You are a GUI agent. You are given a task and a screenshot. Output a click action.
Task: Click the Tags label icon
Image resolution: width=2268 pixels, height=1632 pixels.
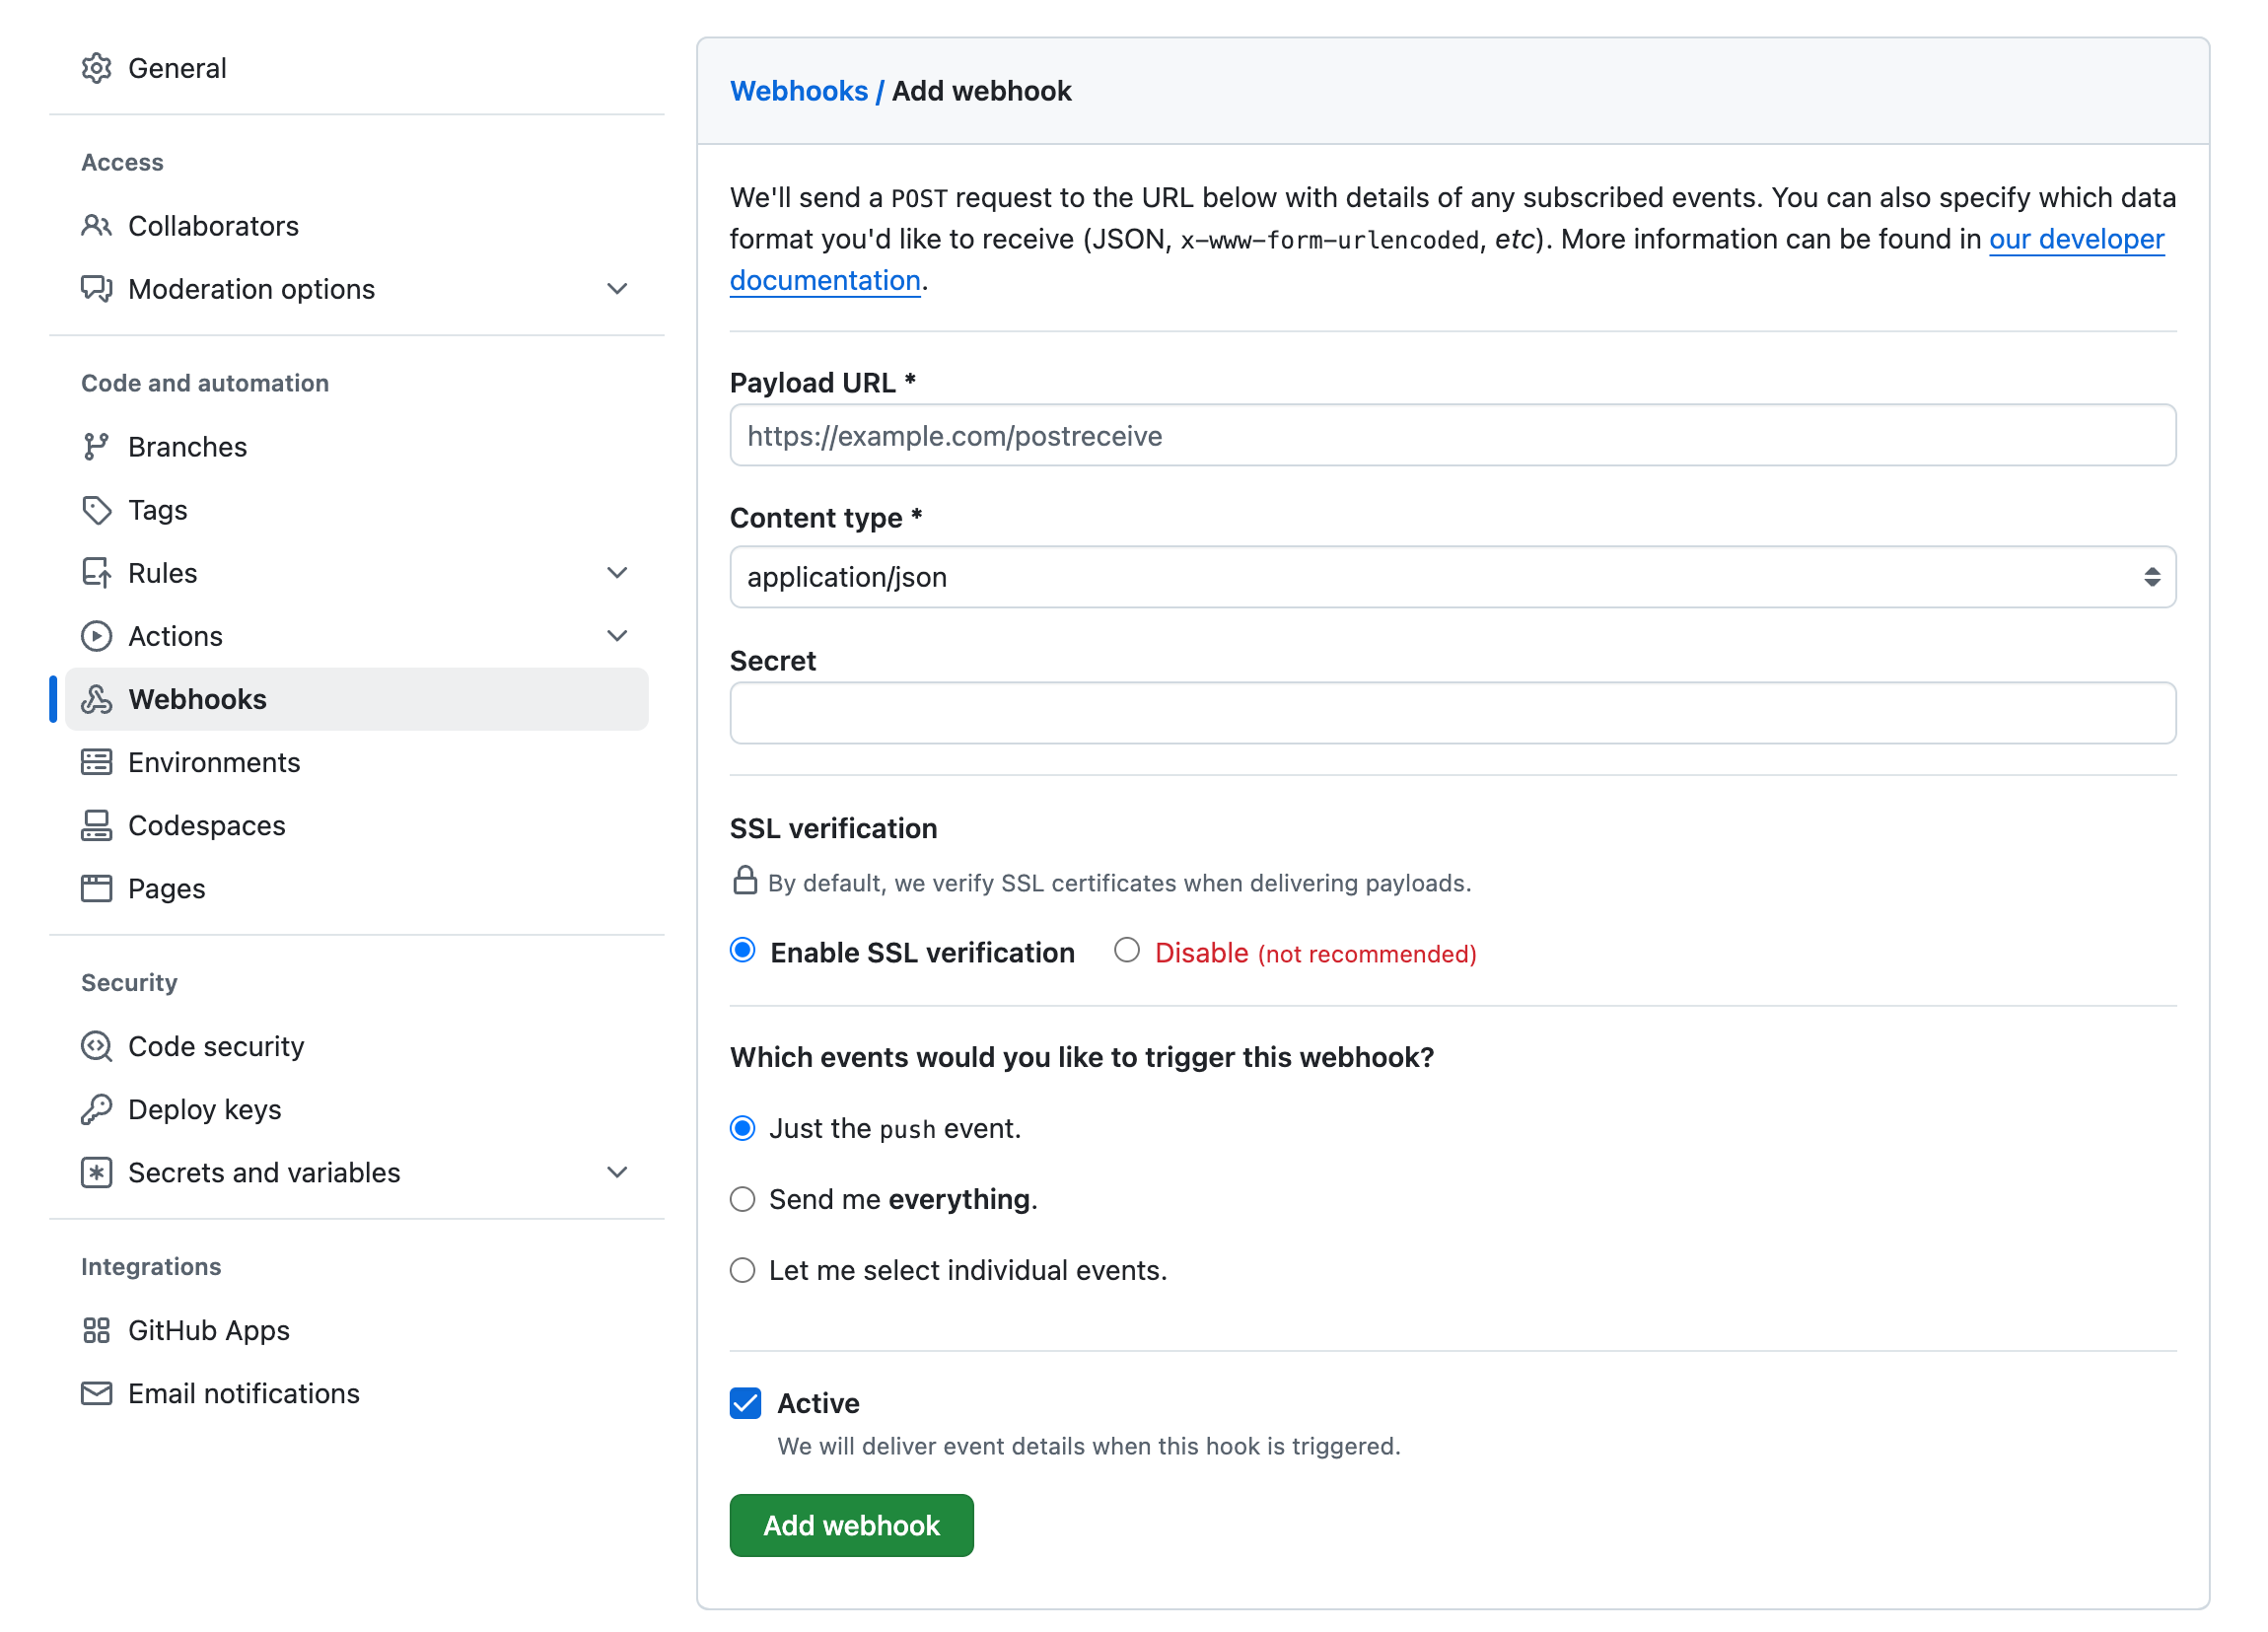pyautogui.click(x=96, y=510)
